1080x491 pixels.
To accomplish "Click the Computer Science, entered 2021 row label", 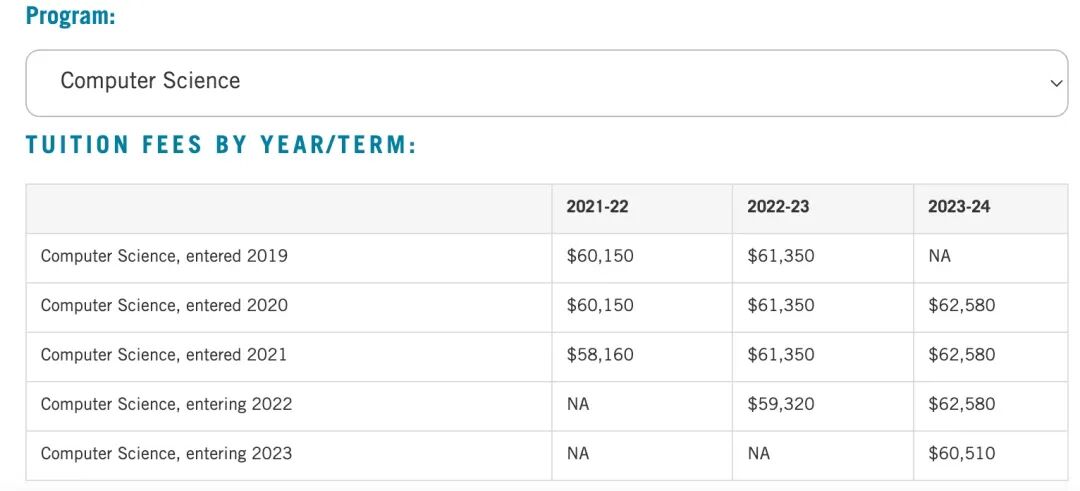I will tap(163, 355).
